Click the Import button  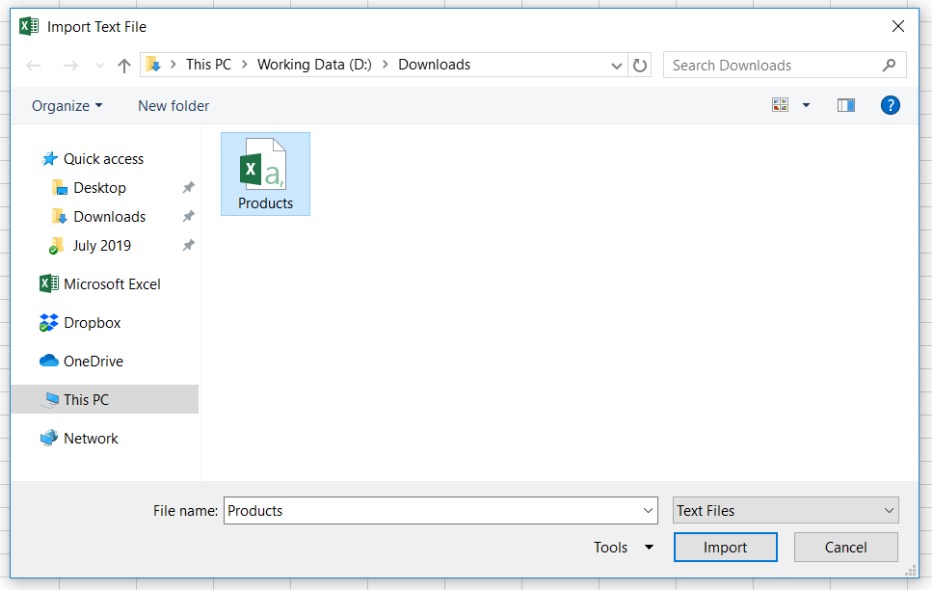click(x=725, y=547)
